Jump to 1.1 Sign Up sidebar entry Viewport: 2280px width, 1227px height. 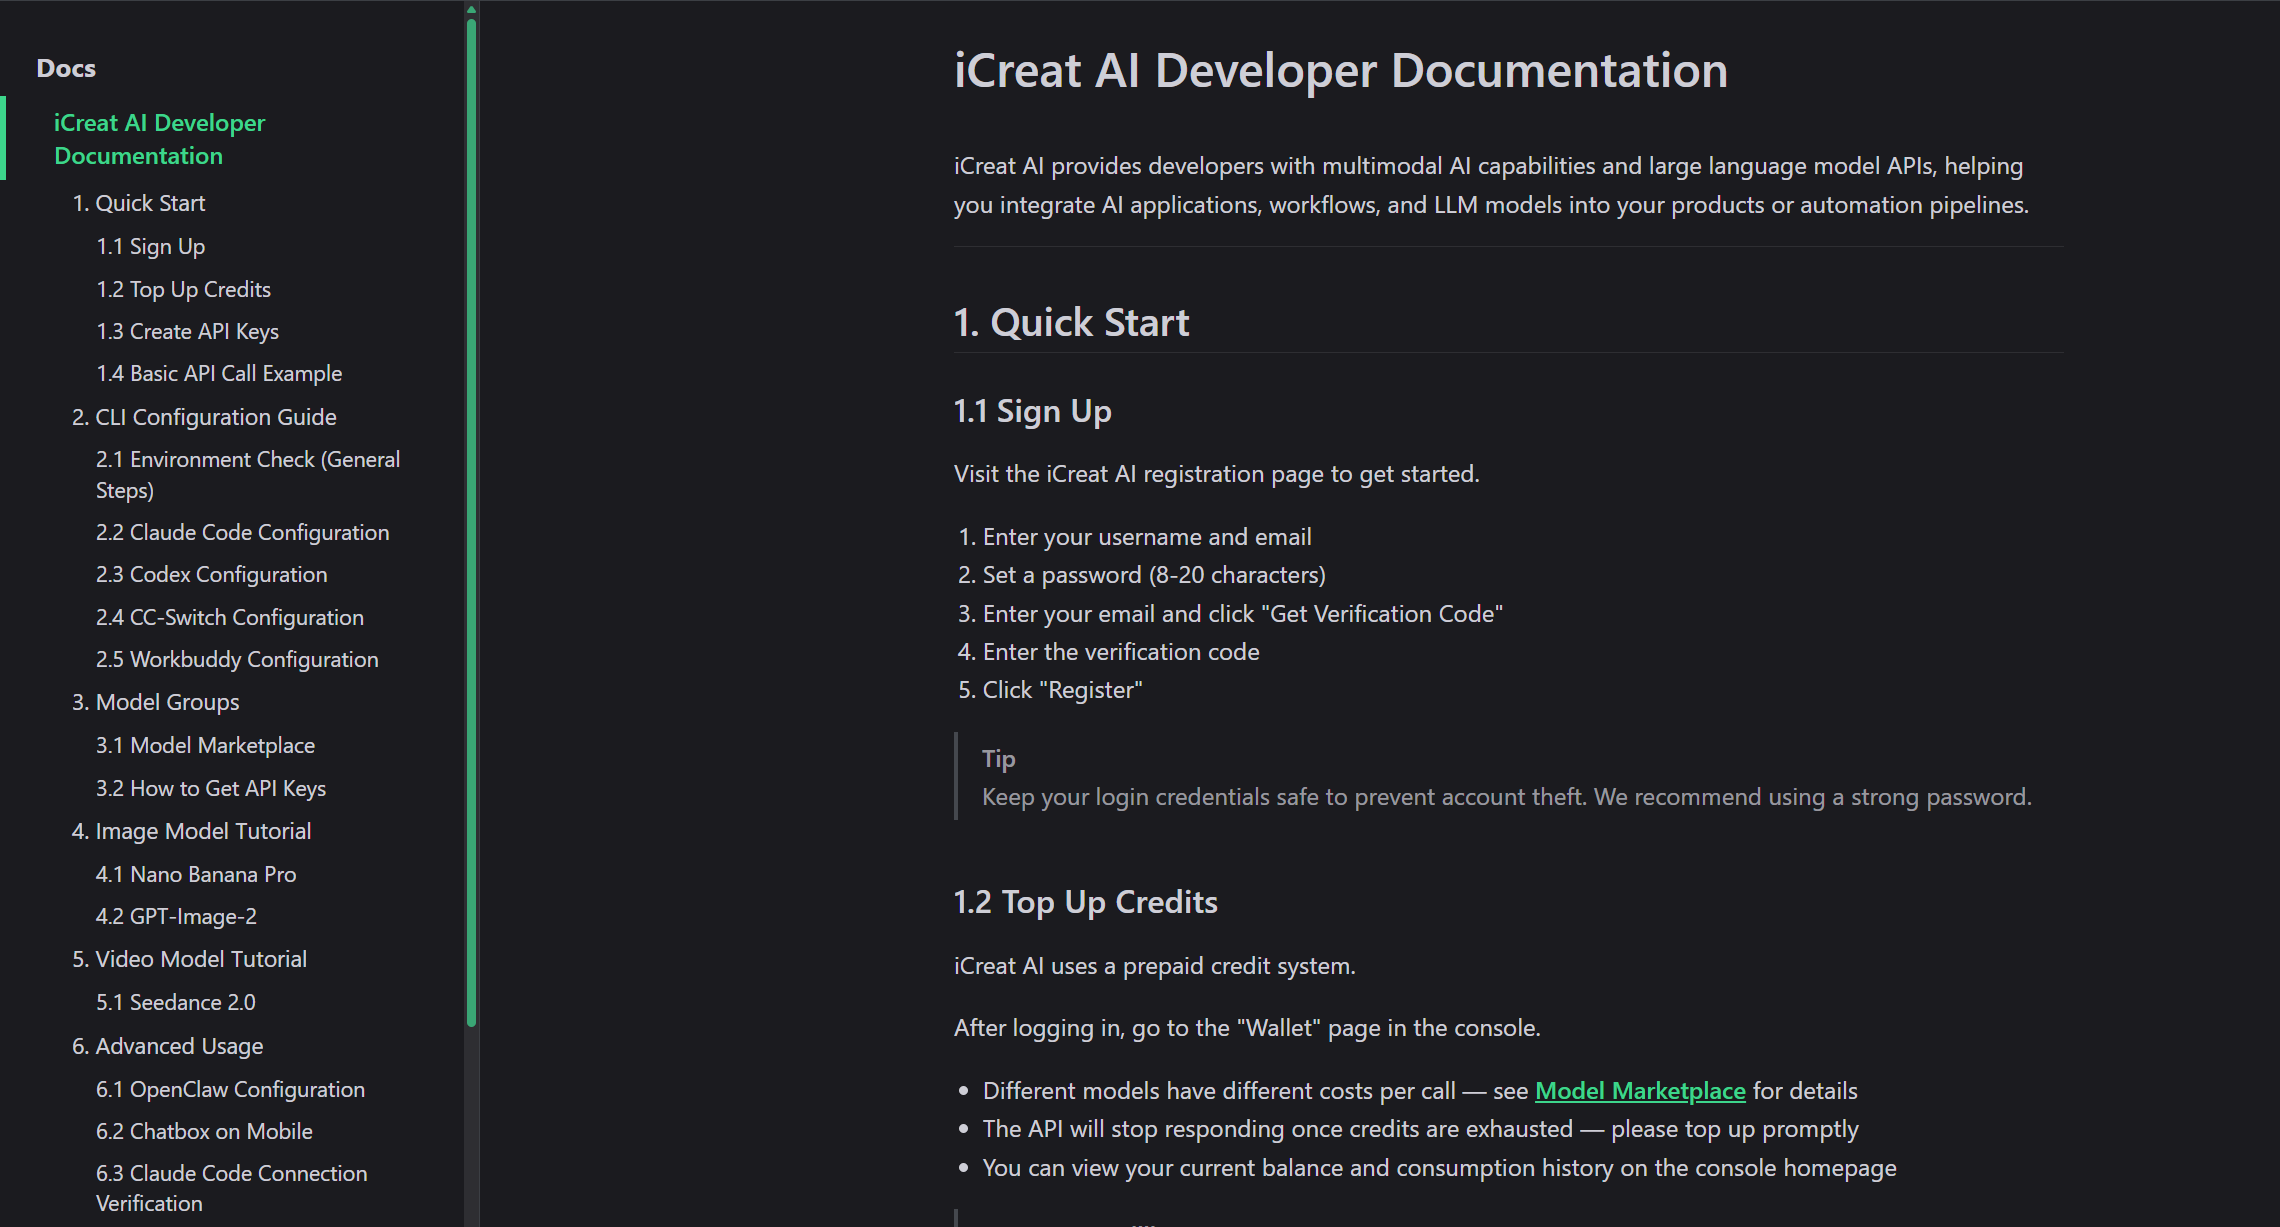coord(150,246)
